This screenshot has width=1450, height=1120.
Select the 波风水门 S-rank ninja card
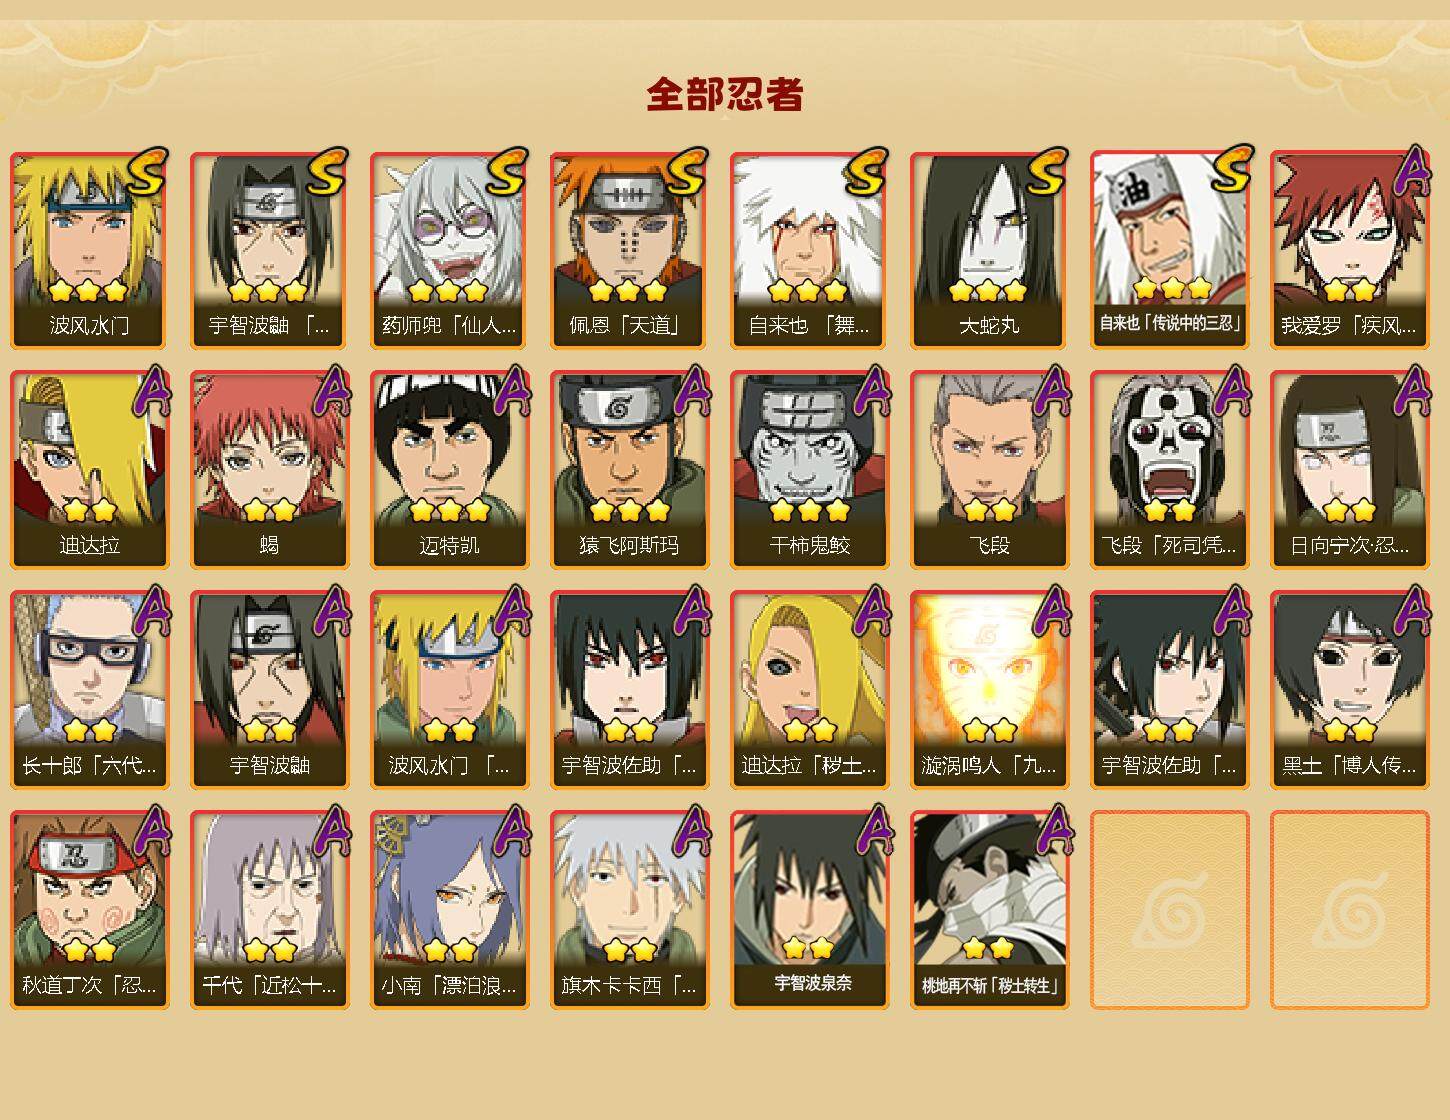pyautogui.click(x=90, y=250)
